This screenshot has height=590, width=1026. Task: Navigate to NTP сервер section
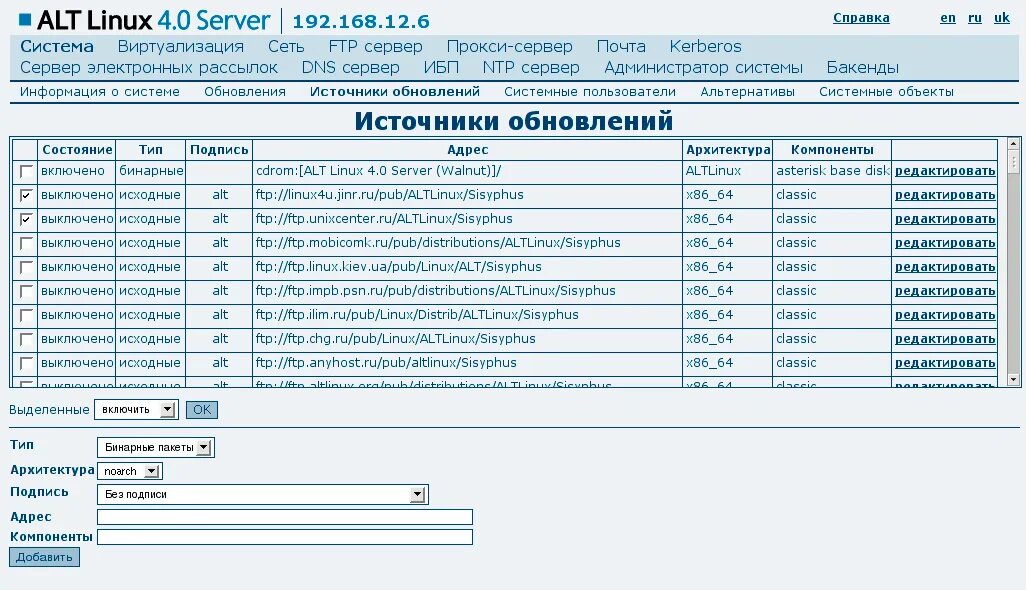[x=531, y=67]
